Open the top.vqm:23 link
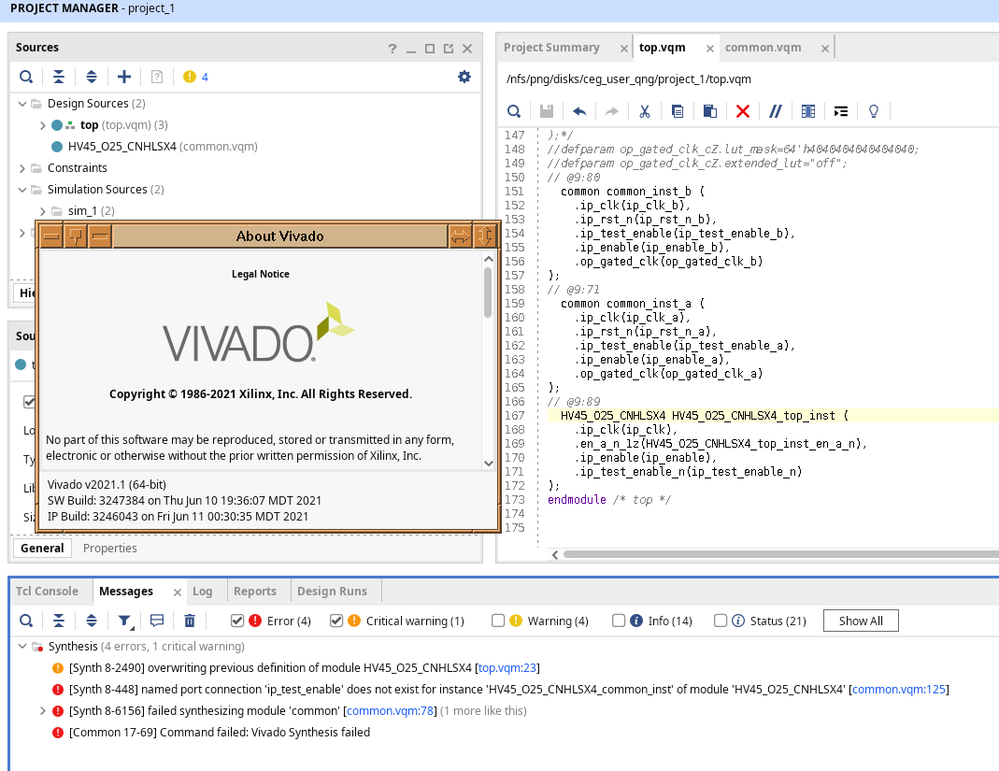 (507, 668)
